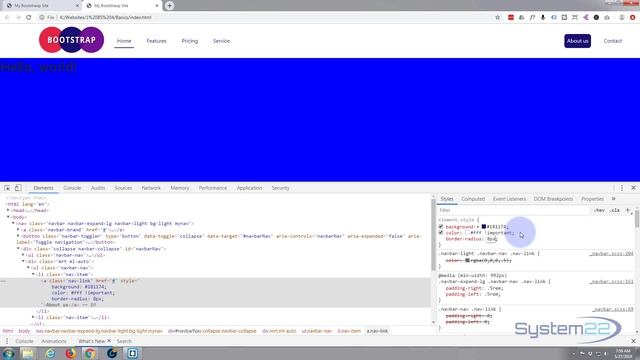
Task: Click the Features nav link
Action: point(156,41)
